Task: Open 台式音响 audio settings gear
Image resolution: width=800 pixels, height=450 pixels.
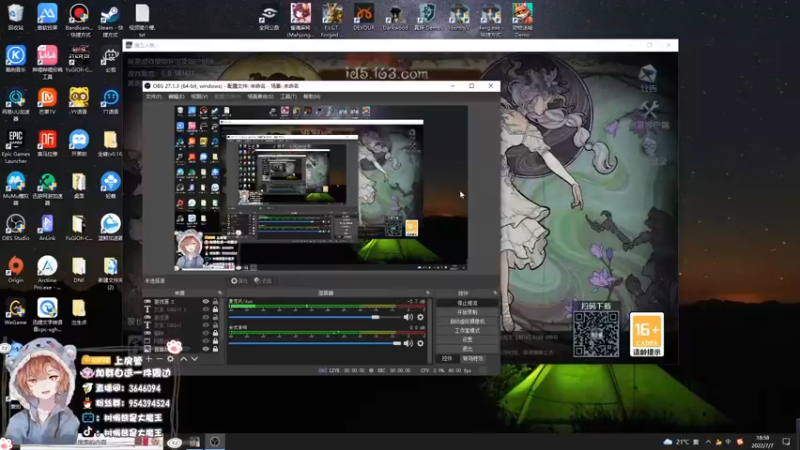Action: 420,343
